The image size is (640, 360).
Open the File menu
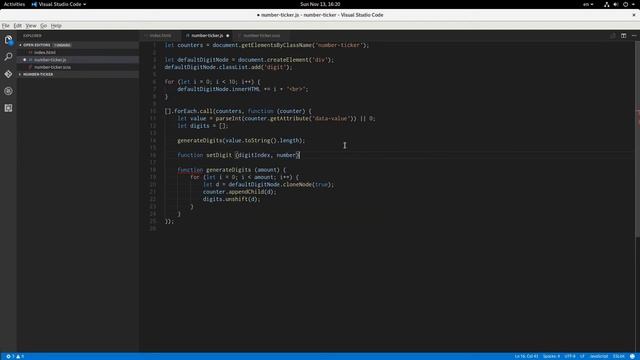click(6, 25)
